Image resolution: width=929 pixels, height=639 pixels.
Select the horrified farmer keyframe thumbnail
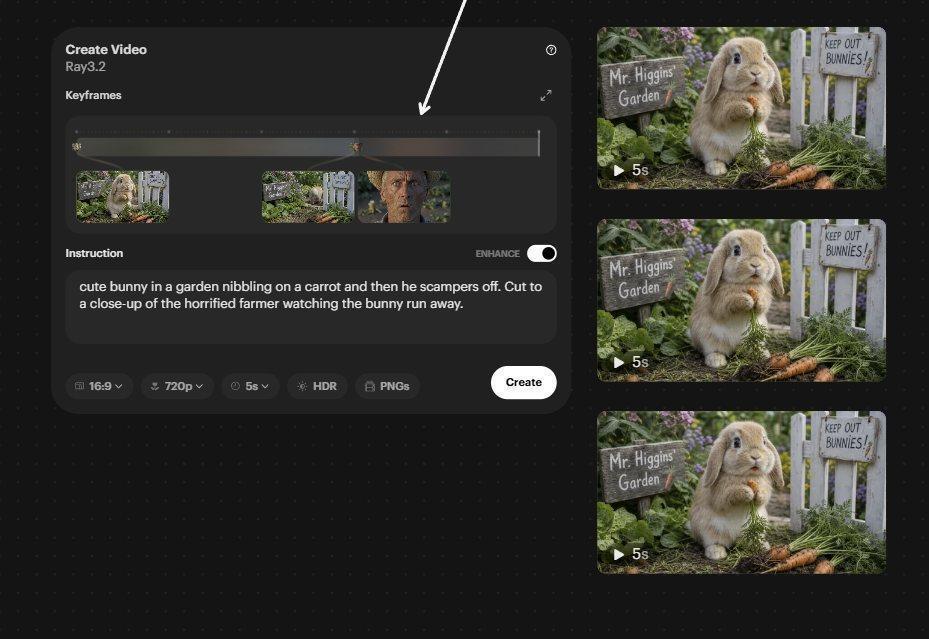point(404,197)
